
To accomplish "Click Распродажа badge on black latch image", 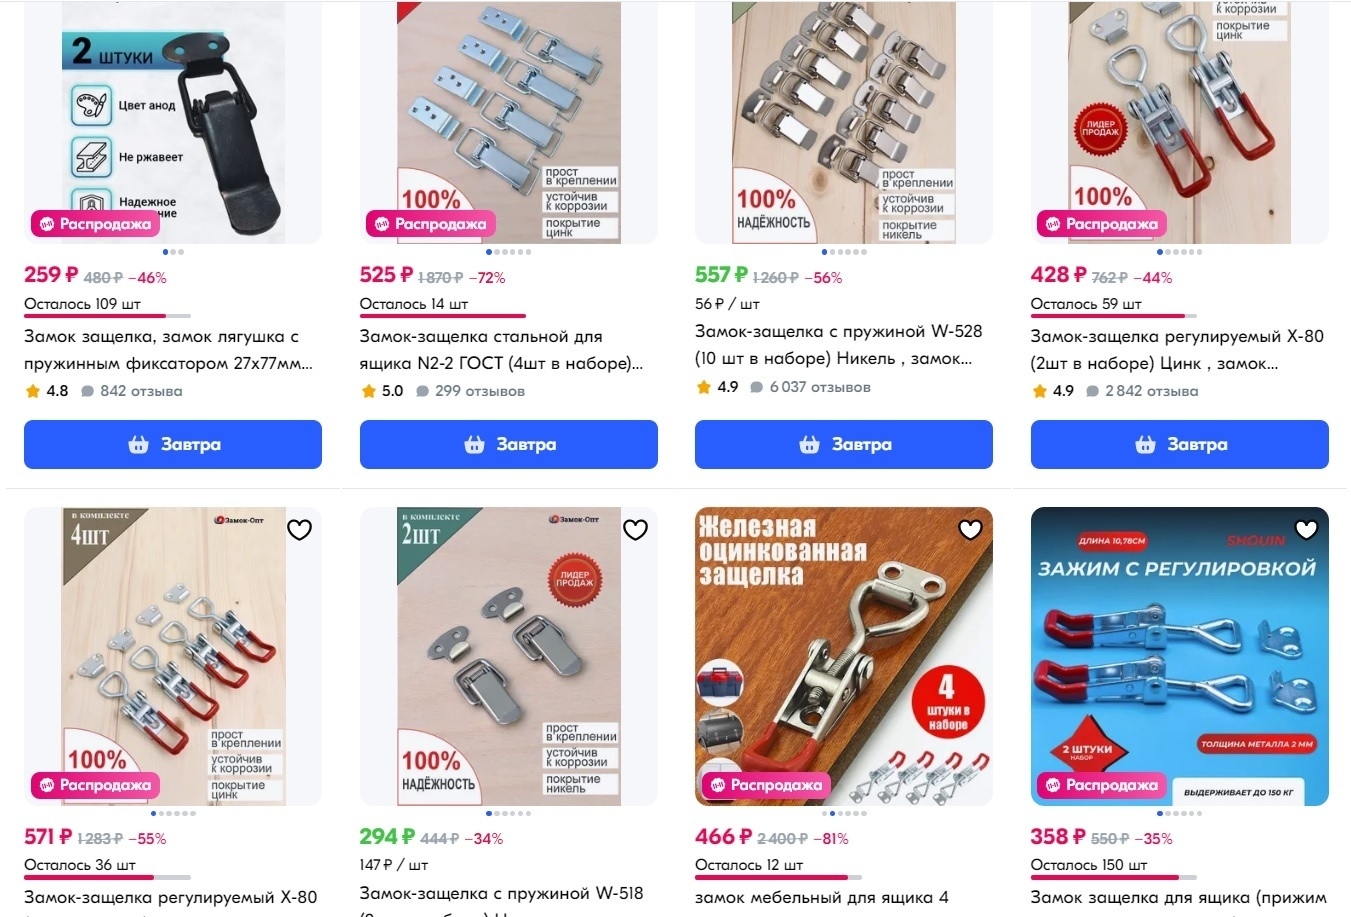I will tap(96, 224).
